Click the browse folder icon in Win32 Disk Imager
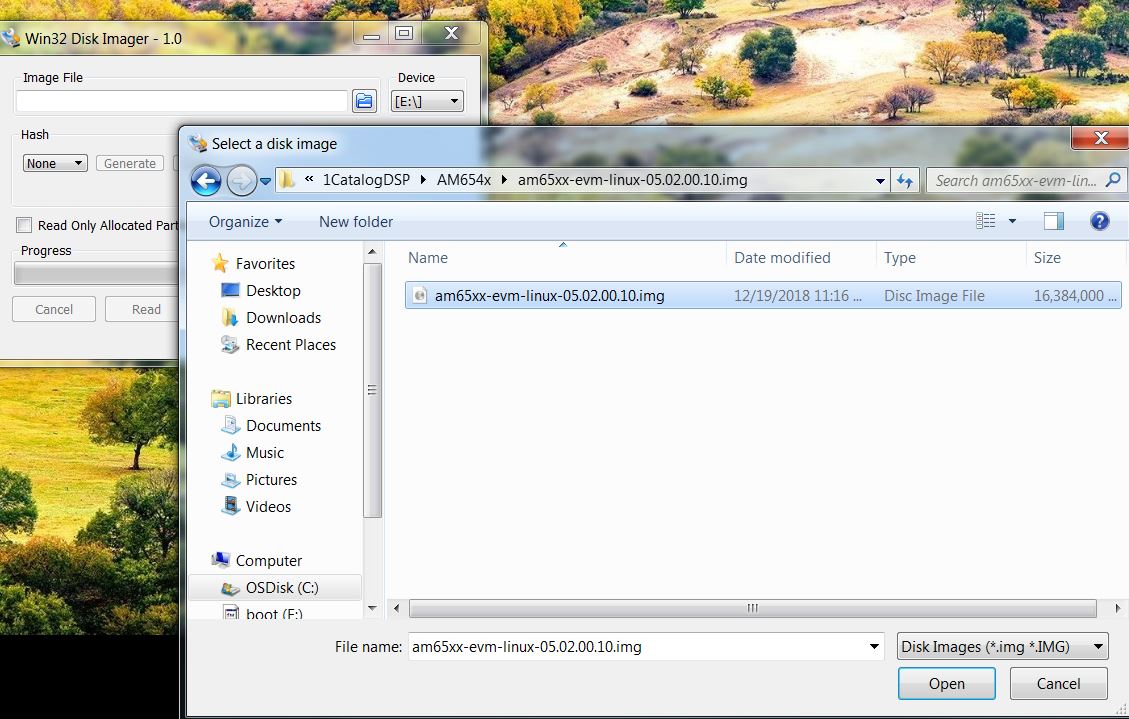Image resolution: width=1129 pixels, height=719 pixels. point(364,101)
